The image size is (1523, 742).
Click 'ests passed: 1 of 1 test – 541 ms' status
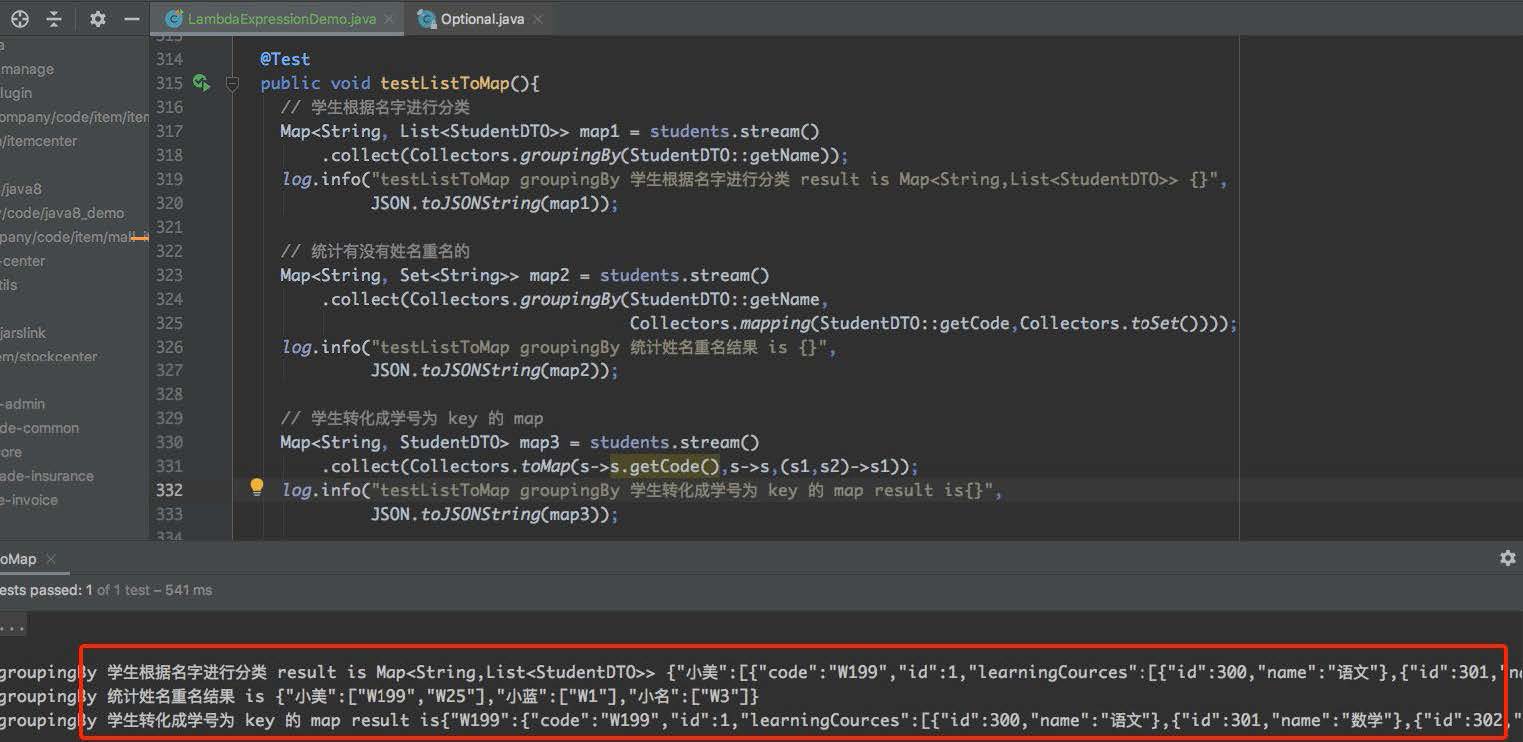tap(106, 590)
